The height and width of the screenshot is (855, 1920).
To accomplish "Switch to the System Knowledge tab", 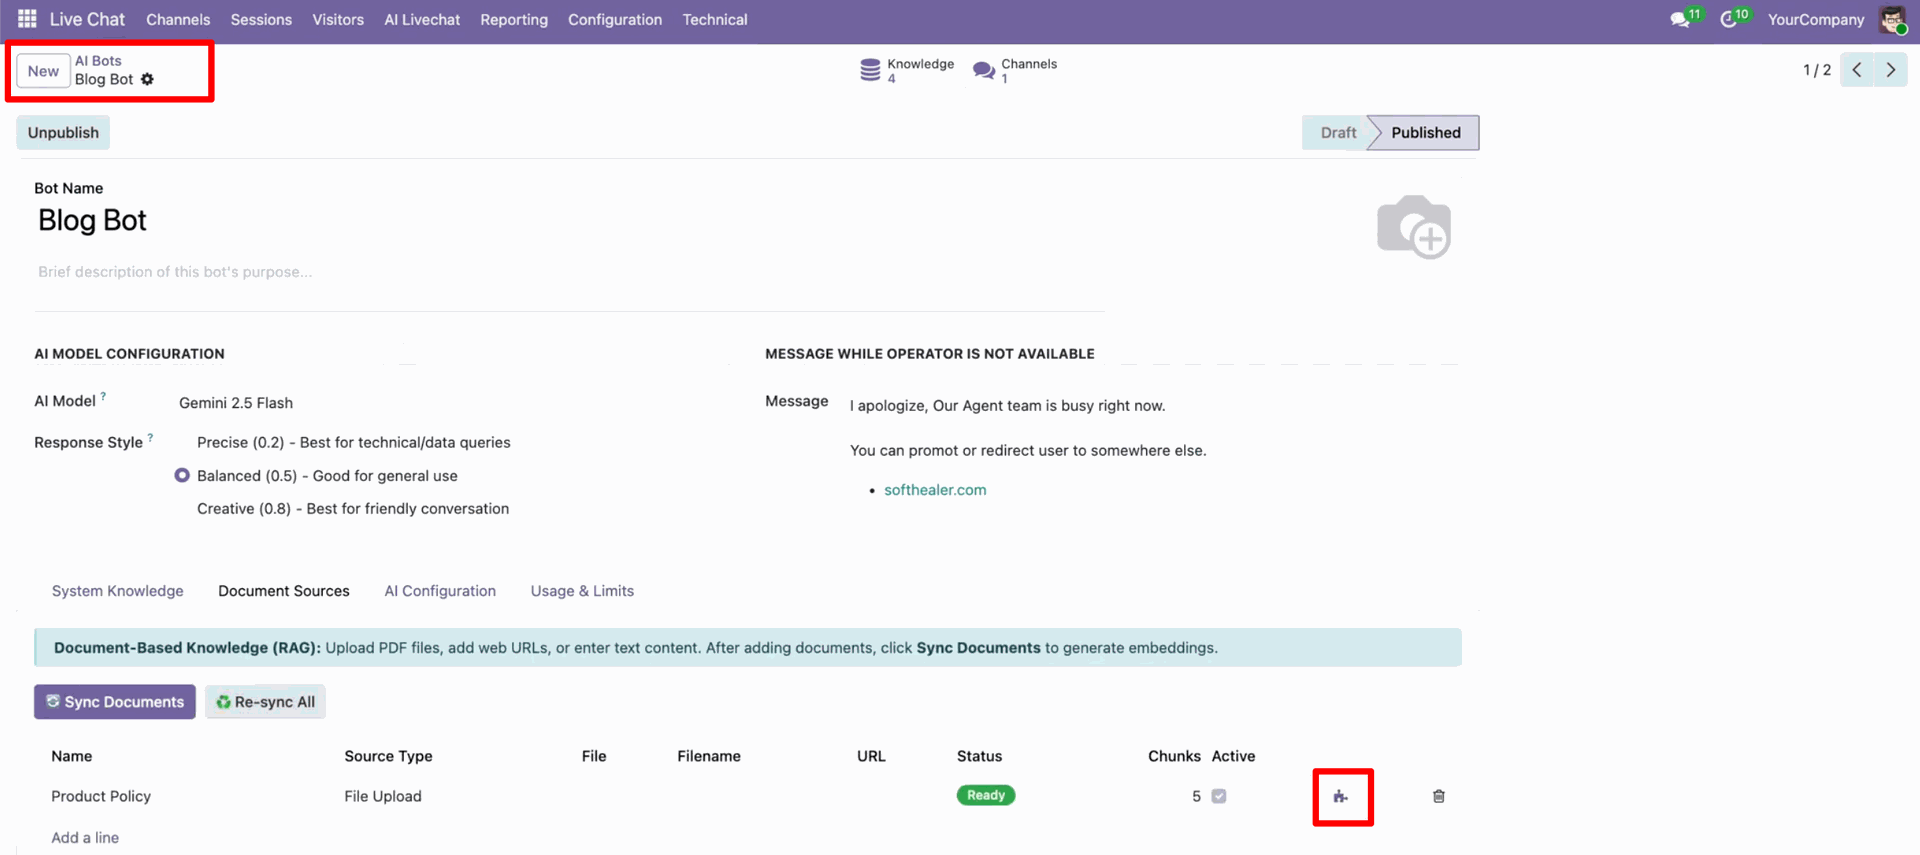I will (x=118, y=591).
